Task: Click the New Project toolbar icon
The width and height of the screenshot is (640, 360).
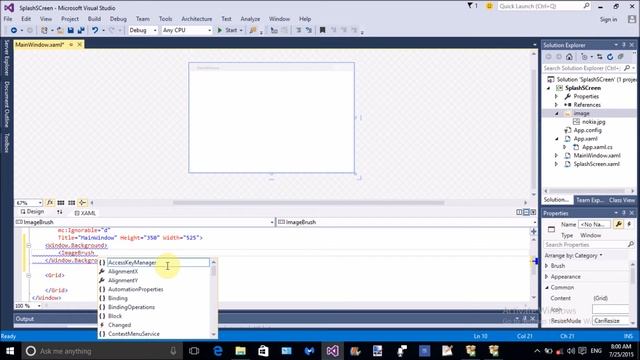Action: (44, 30)
